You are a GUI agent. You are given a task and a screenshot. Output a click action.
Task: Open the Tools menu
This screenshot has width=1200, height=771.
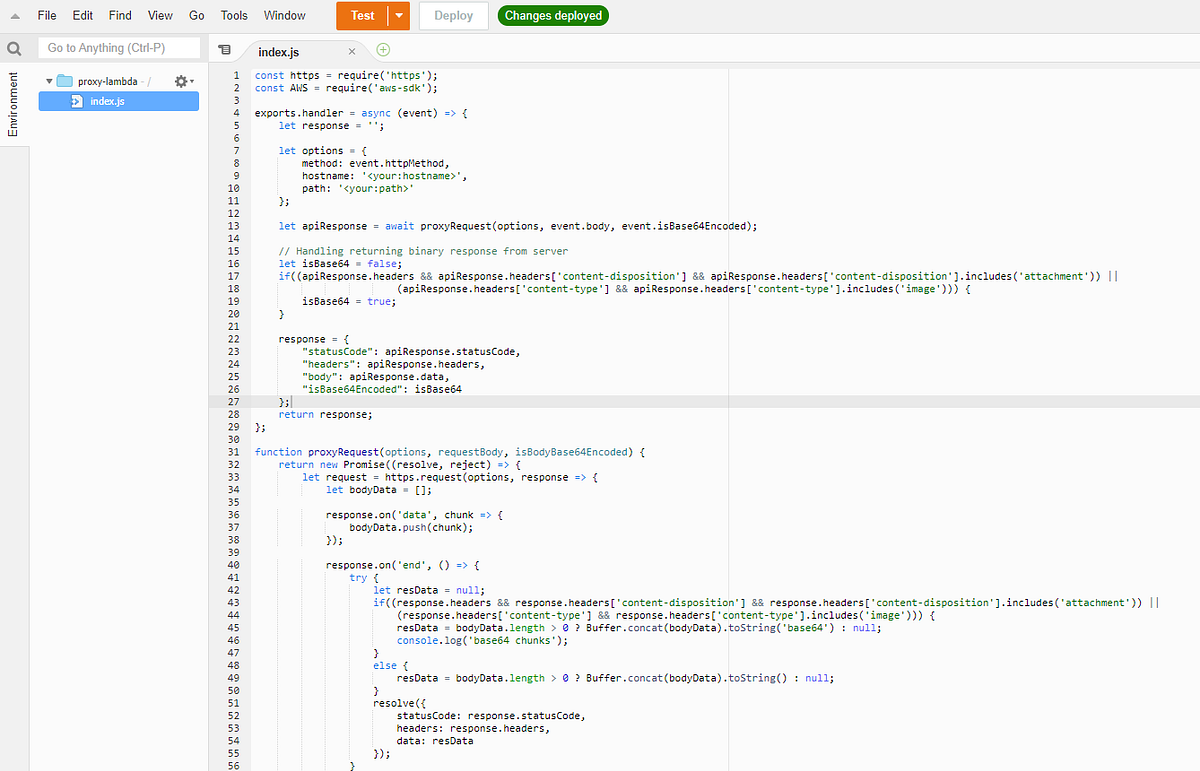(234, 16)
